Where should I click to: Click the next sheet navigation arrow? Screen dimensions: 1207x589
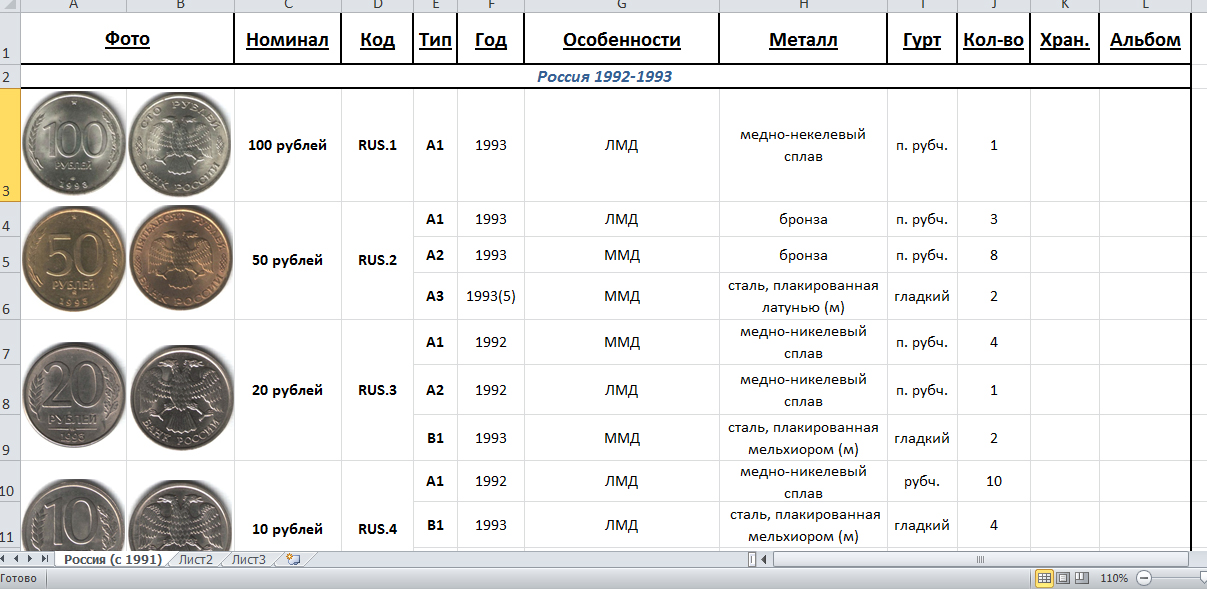coord(32,559)
